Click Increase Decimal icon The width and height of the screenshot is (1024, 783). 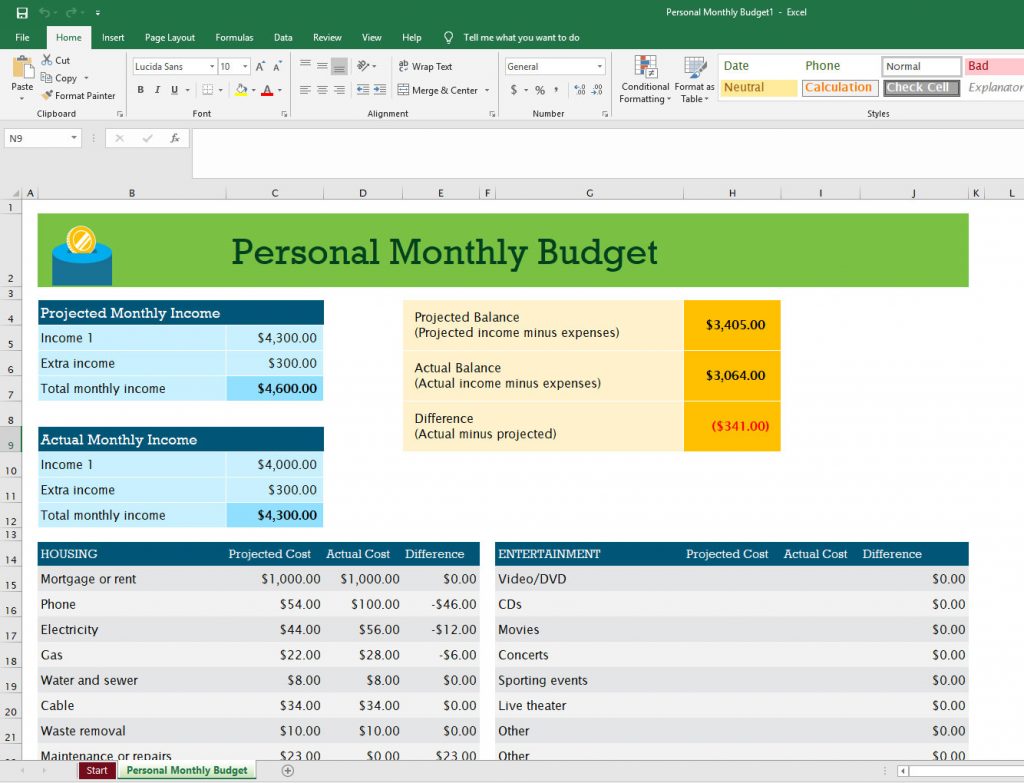pyautogui.click(x=580, y=90)
